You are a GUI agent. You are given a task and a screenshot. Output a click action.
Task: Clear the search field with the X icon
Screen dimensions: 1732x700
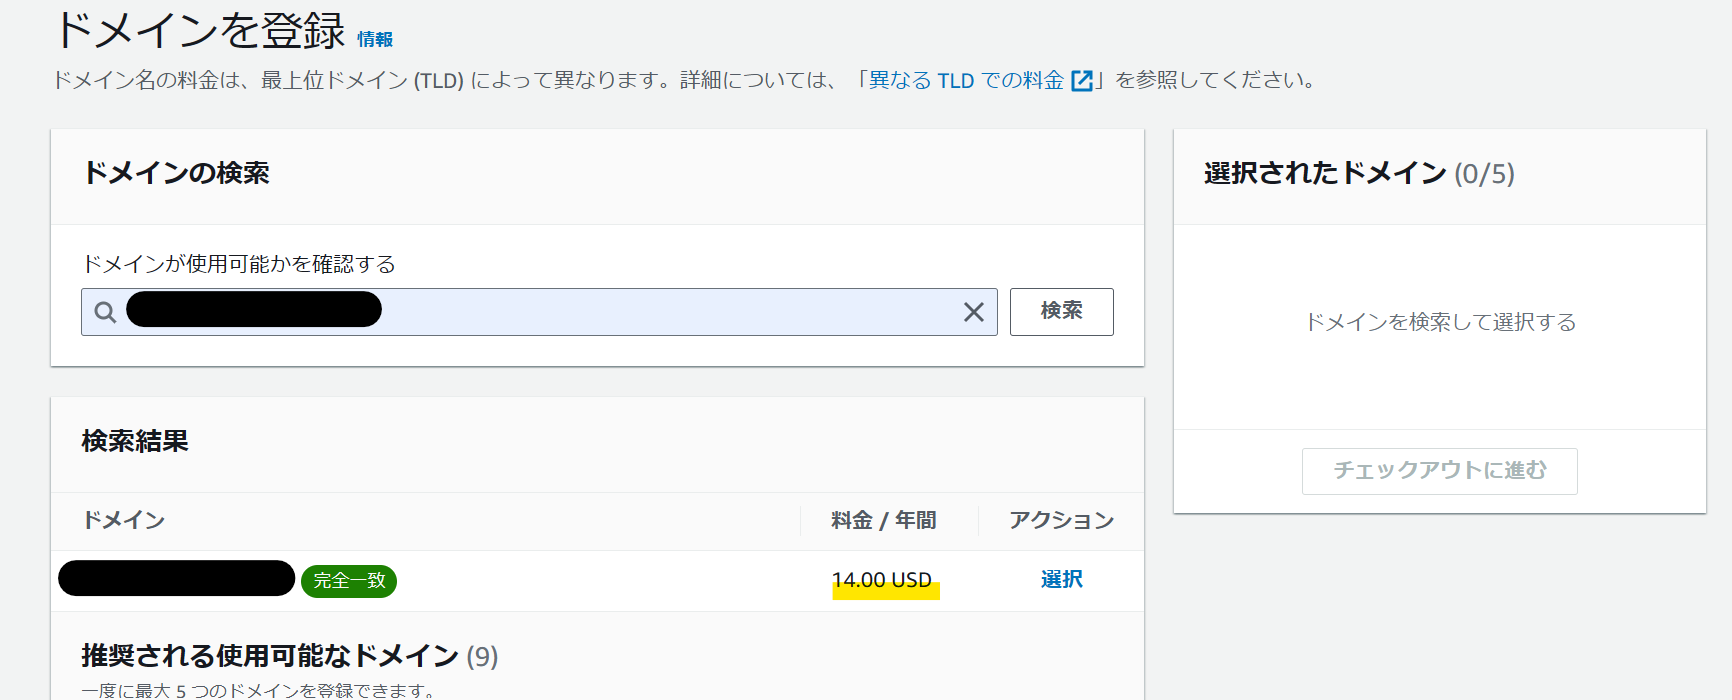pos(973,312)
